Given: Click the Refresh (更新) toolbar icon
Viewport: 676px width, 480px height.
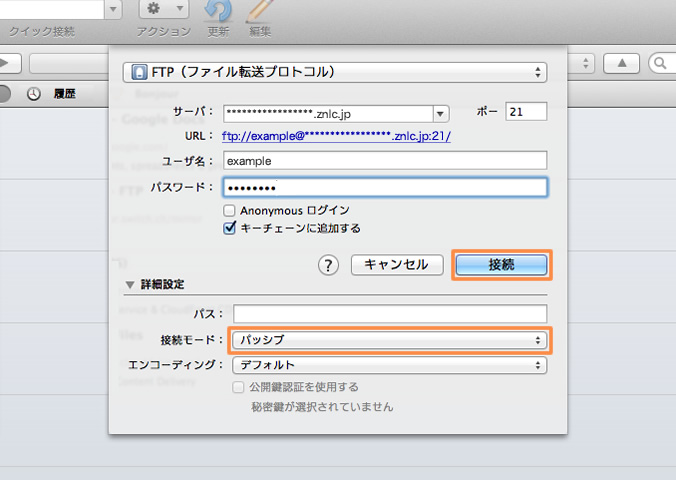Looking at the screenshot, I should [218, 10].
